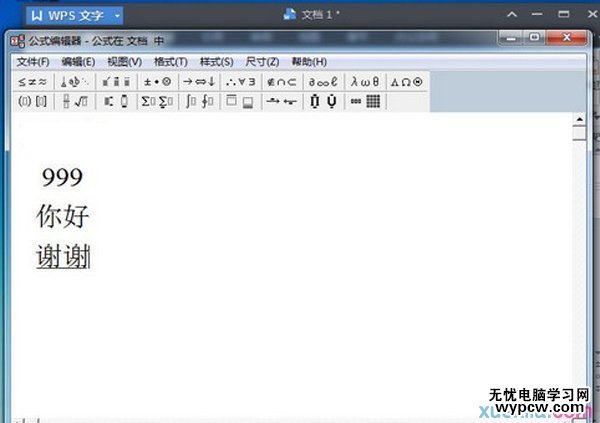Open the relational symbols palette (≤≠≈)
The width and height of the screenshot is (600, 423).
[33, 82]
